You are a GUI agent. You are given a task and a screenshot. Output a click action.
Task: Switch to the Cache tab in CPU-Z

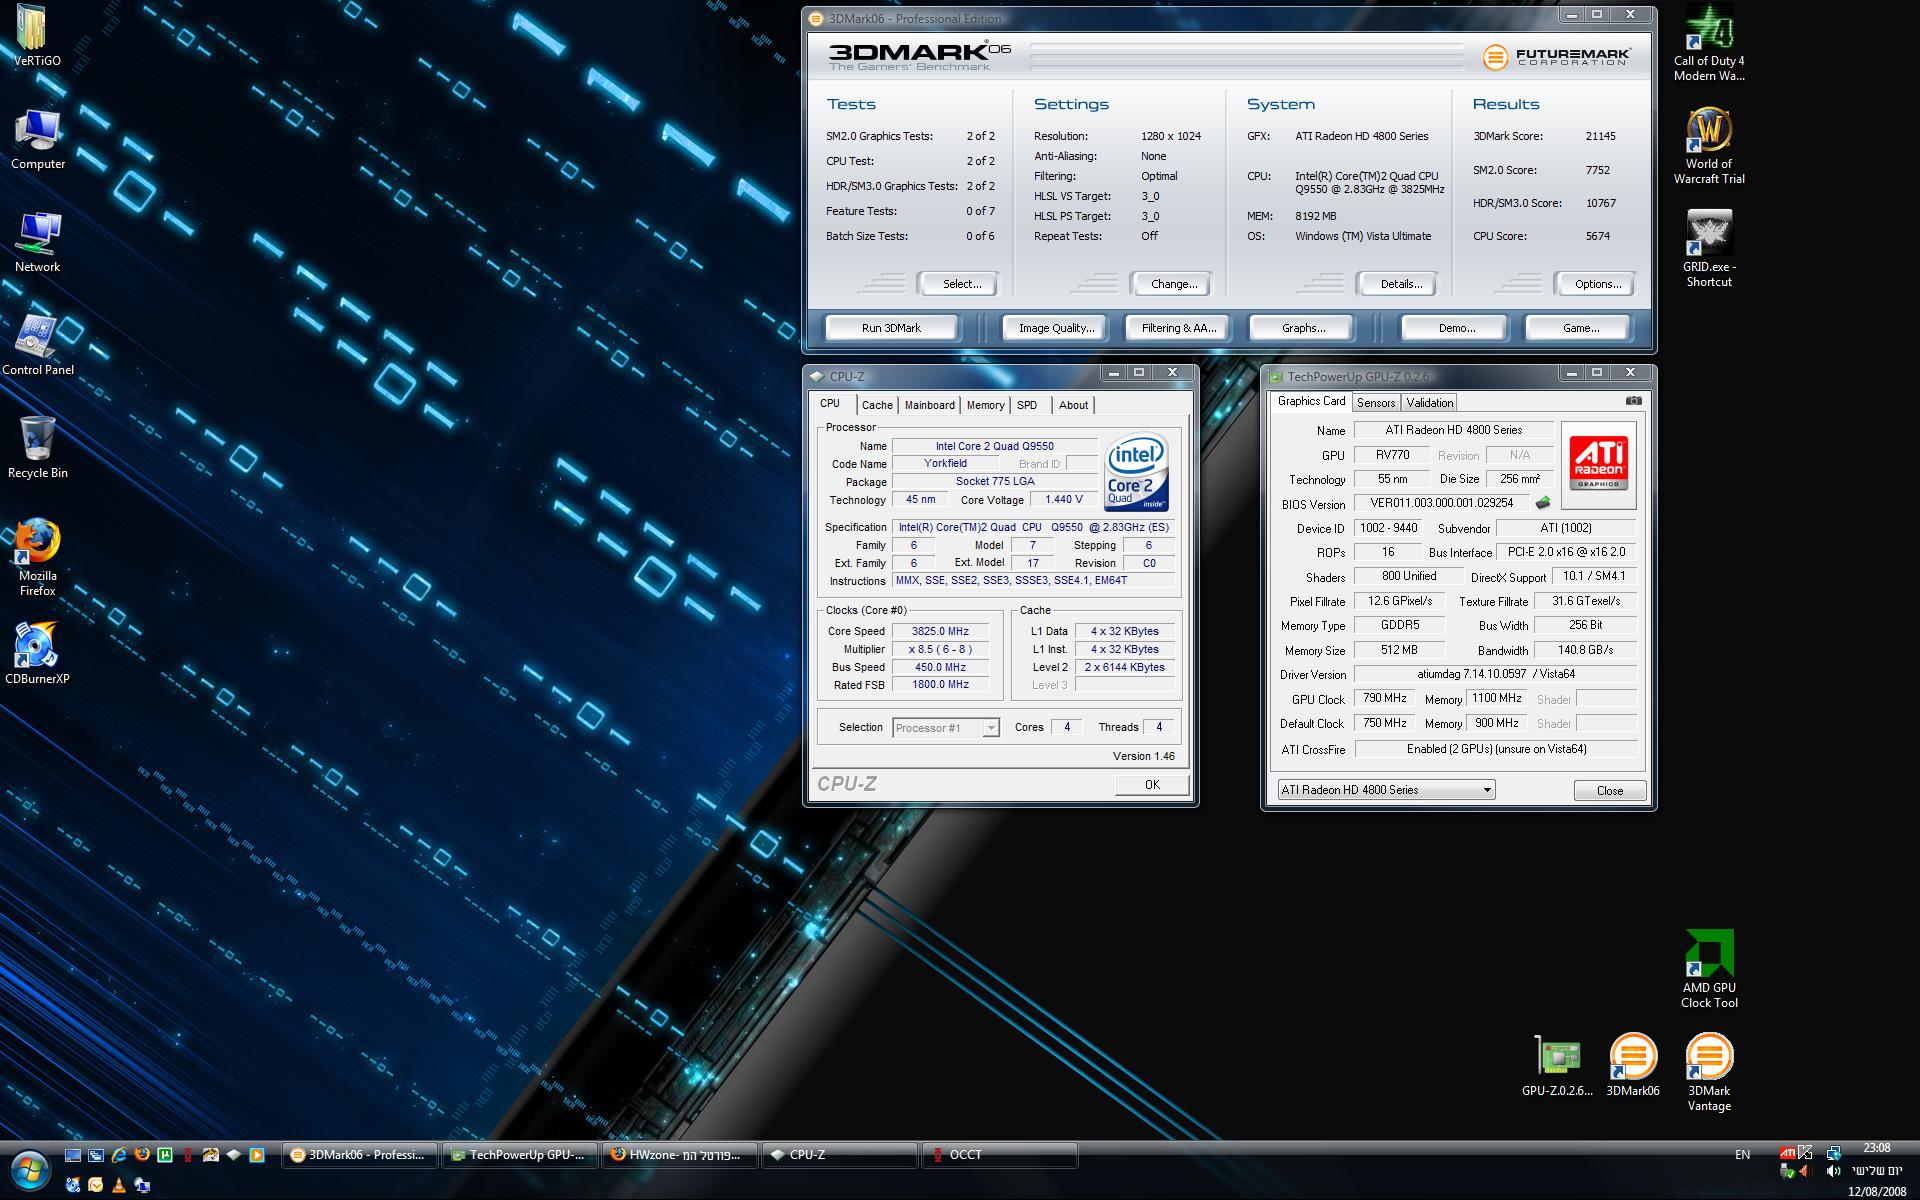[x=877, y=405]
